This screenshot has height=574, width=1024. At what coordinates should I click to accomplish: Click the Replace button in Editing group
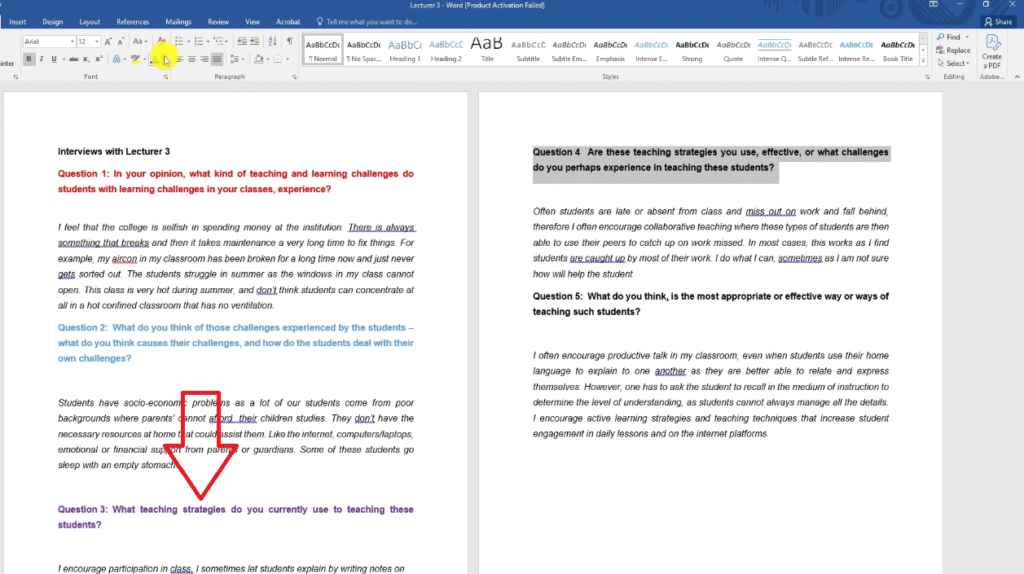click(954, 50)
